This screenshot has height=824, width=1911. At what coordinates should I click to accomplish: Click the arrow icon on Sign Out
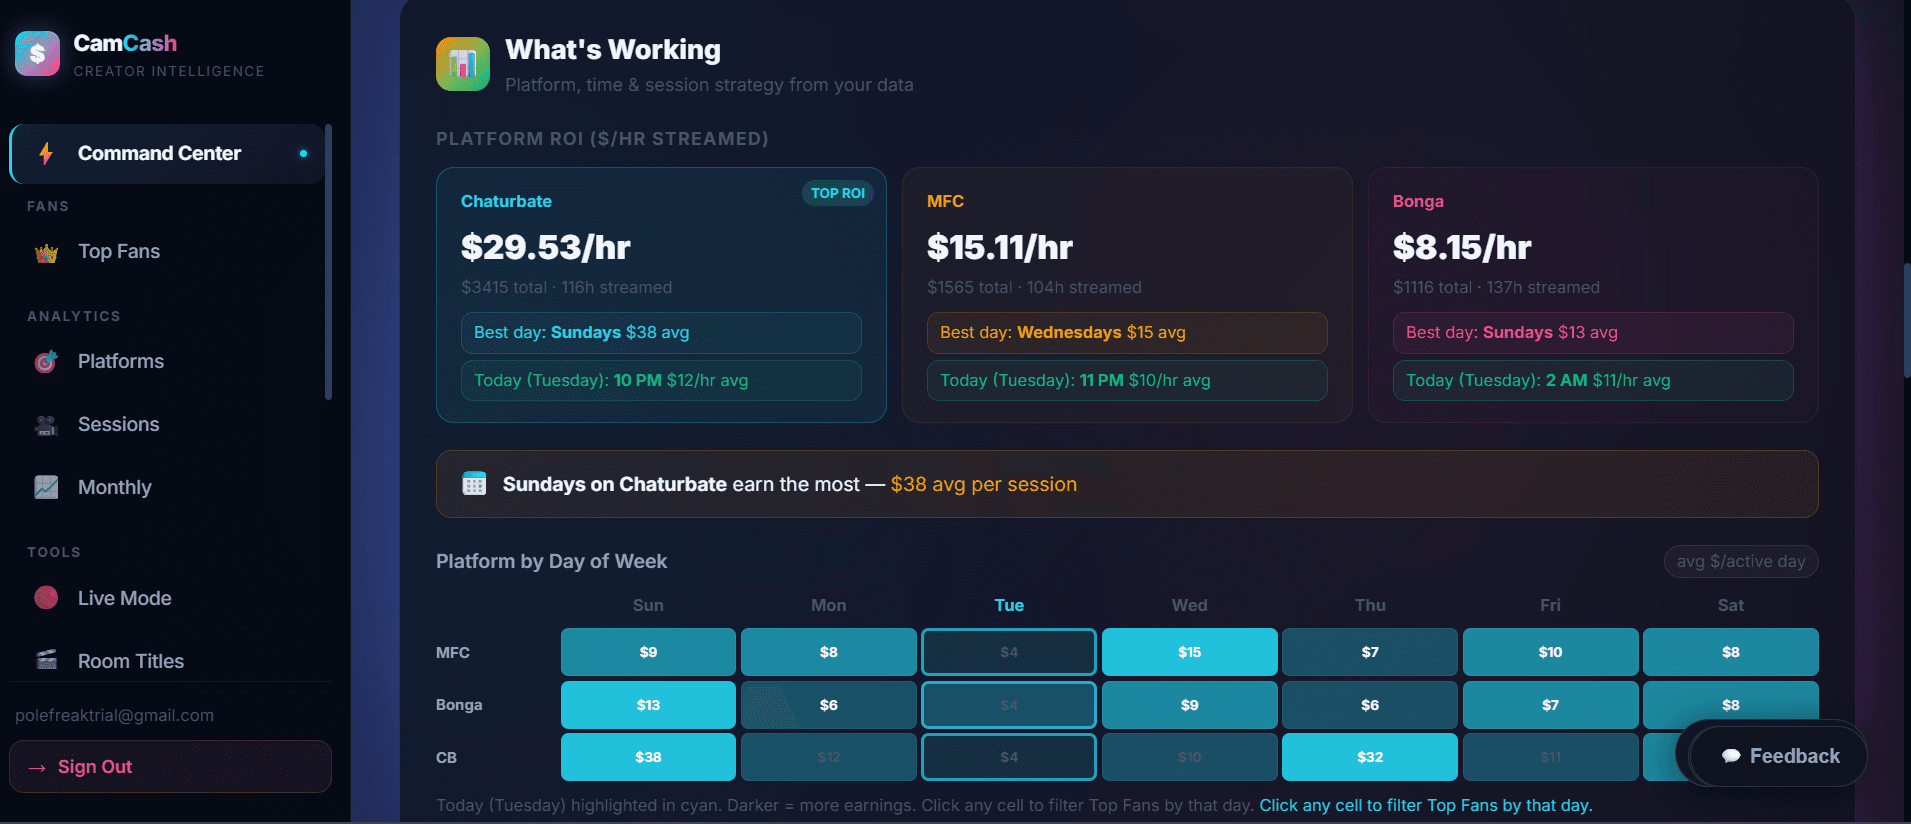pos(38,767)
